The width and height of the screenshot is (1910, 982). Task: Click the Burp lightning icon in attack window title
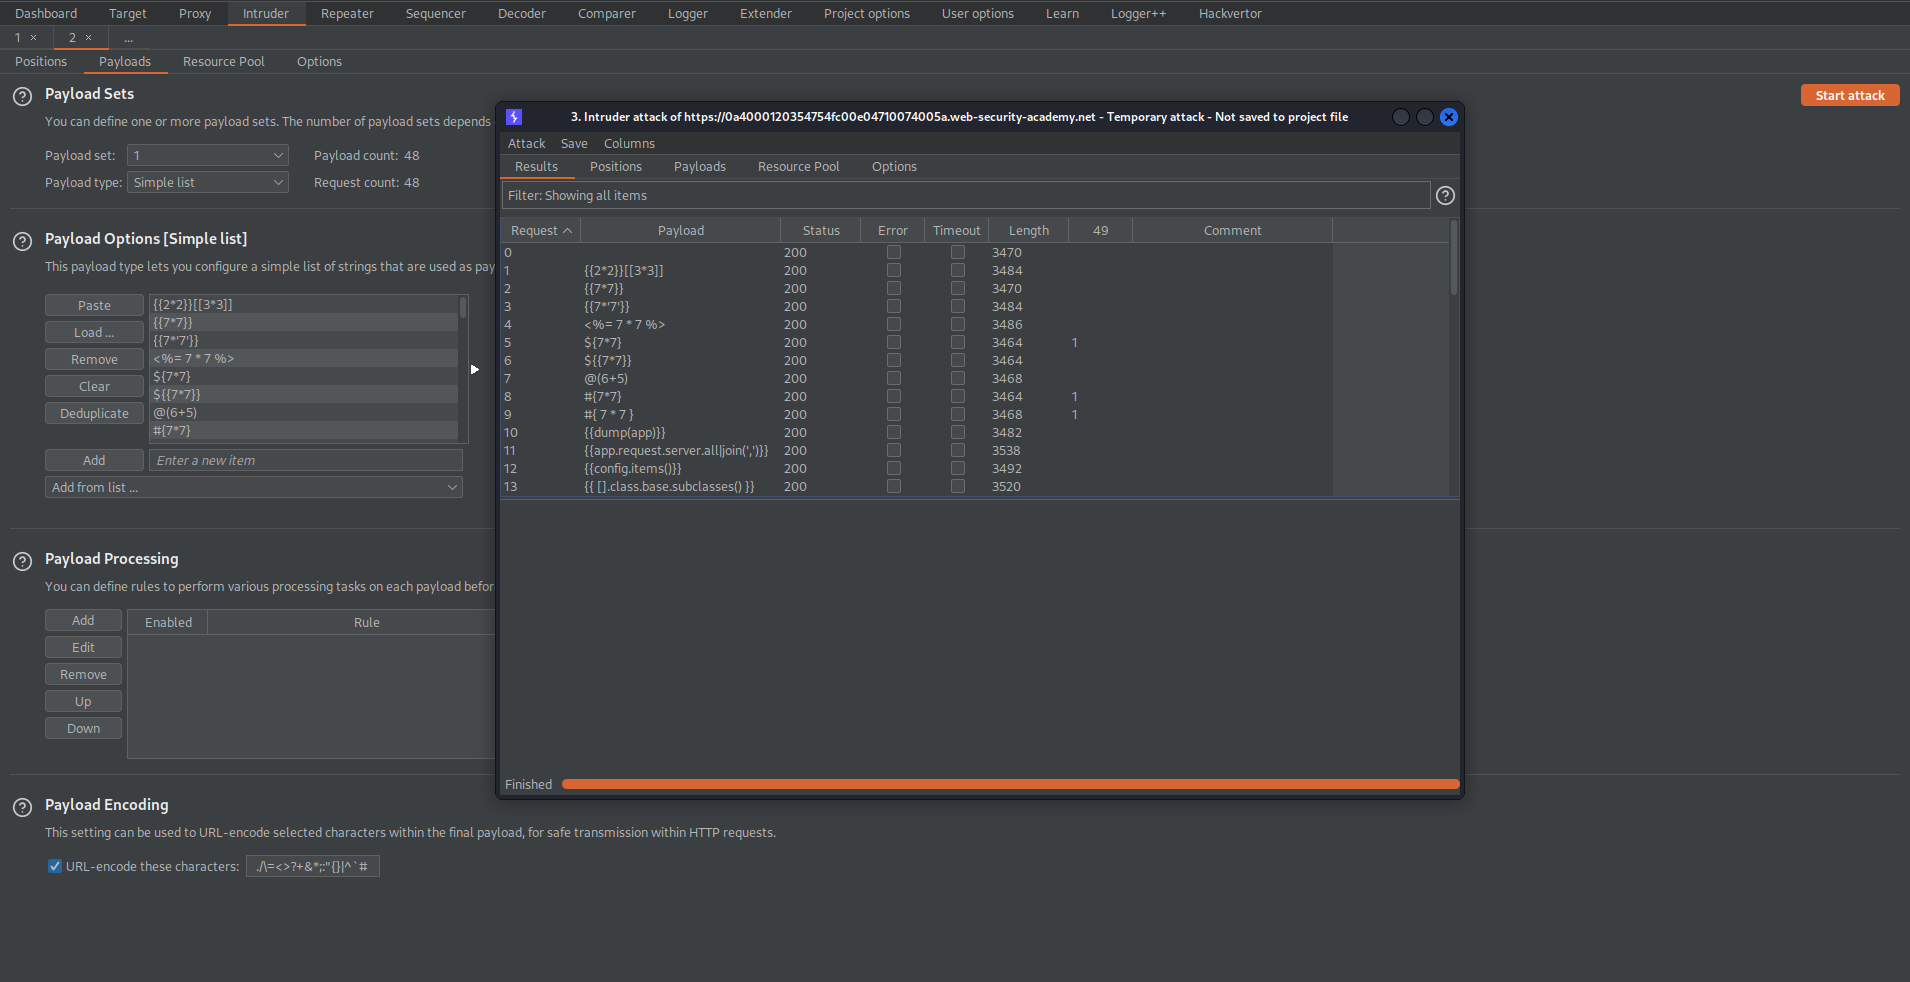tap(514, 117)
